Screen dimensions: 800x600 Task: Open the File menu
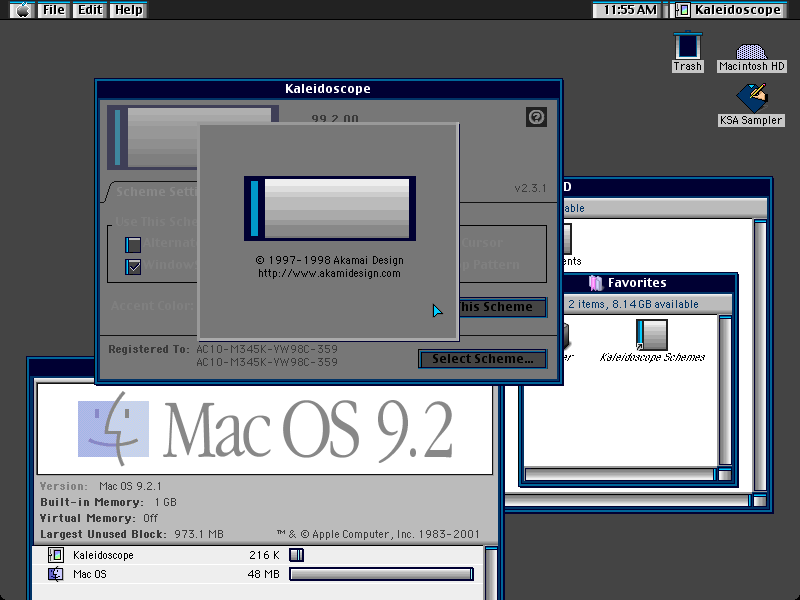(x=54, y=10)
